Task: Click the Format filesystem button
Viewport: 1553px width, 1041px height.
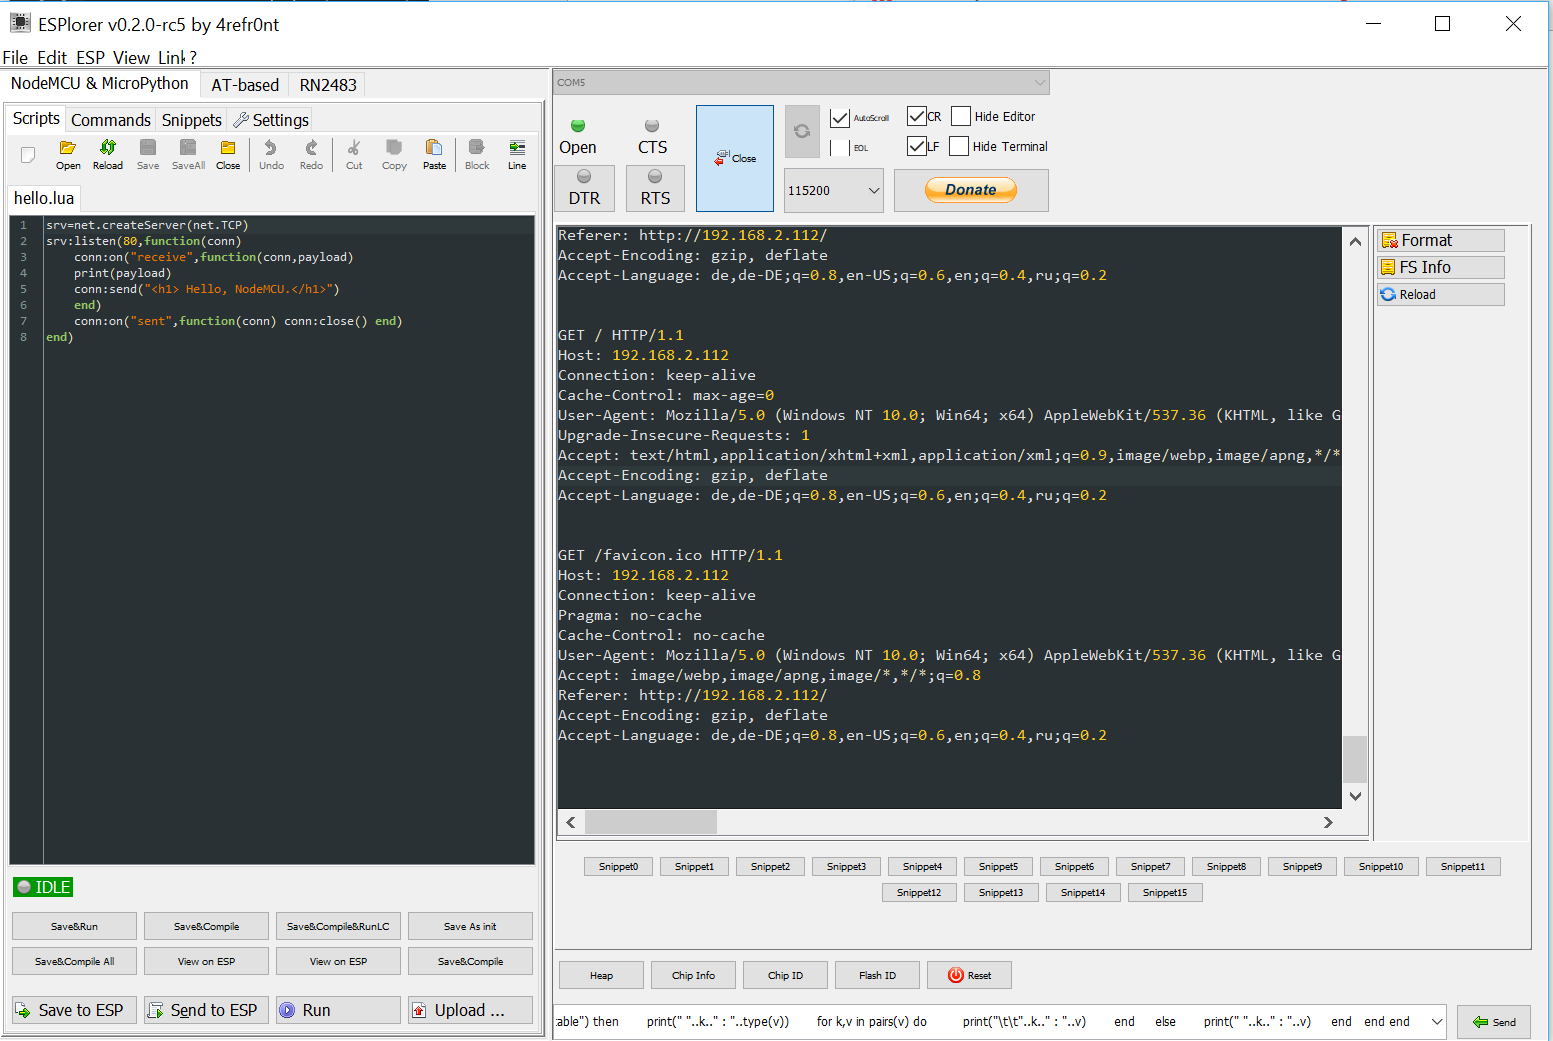Action: pyautogui.click(x=1440, y=240)
